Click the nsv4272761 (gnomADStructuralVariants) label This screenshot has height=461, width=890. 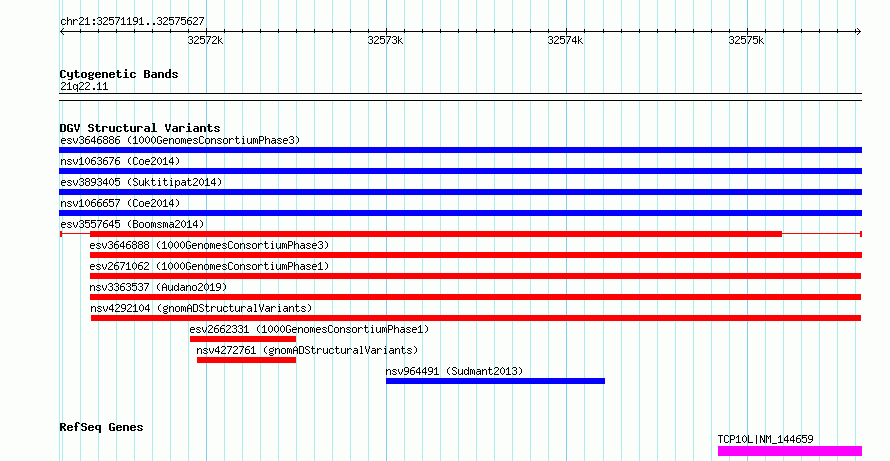pos(307,350)
